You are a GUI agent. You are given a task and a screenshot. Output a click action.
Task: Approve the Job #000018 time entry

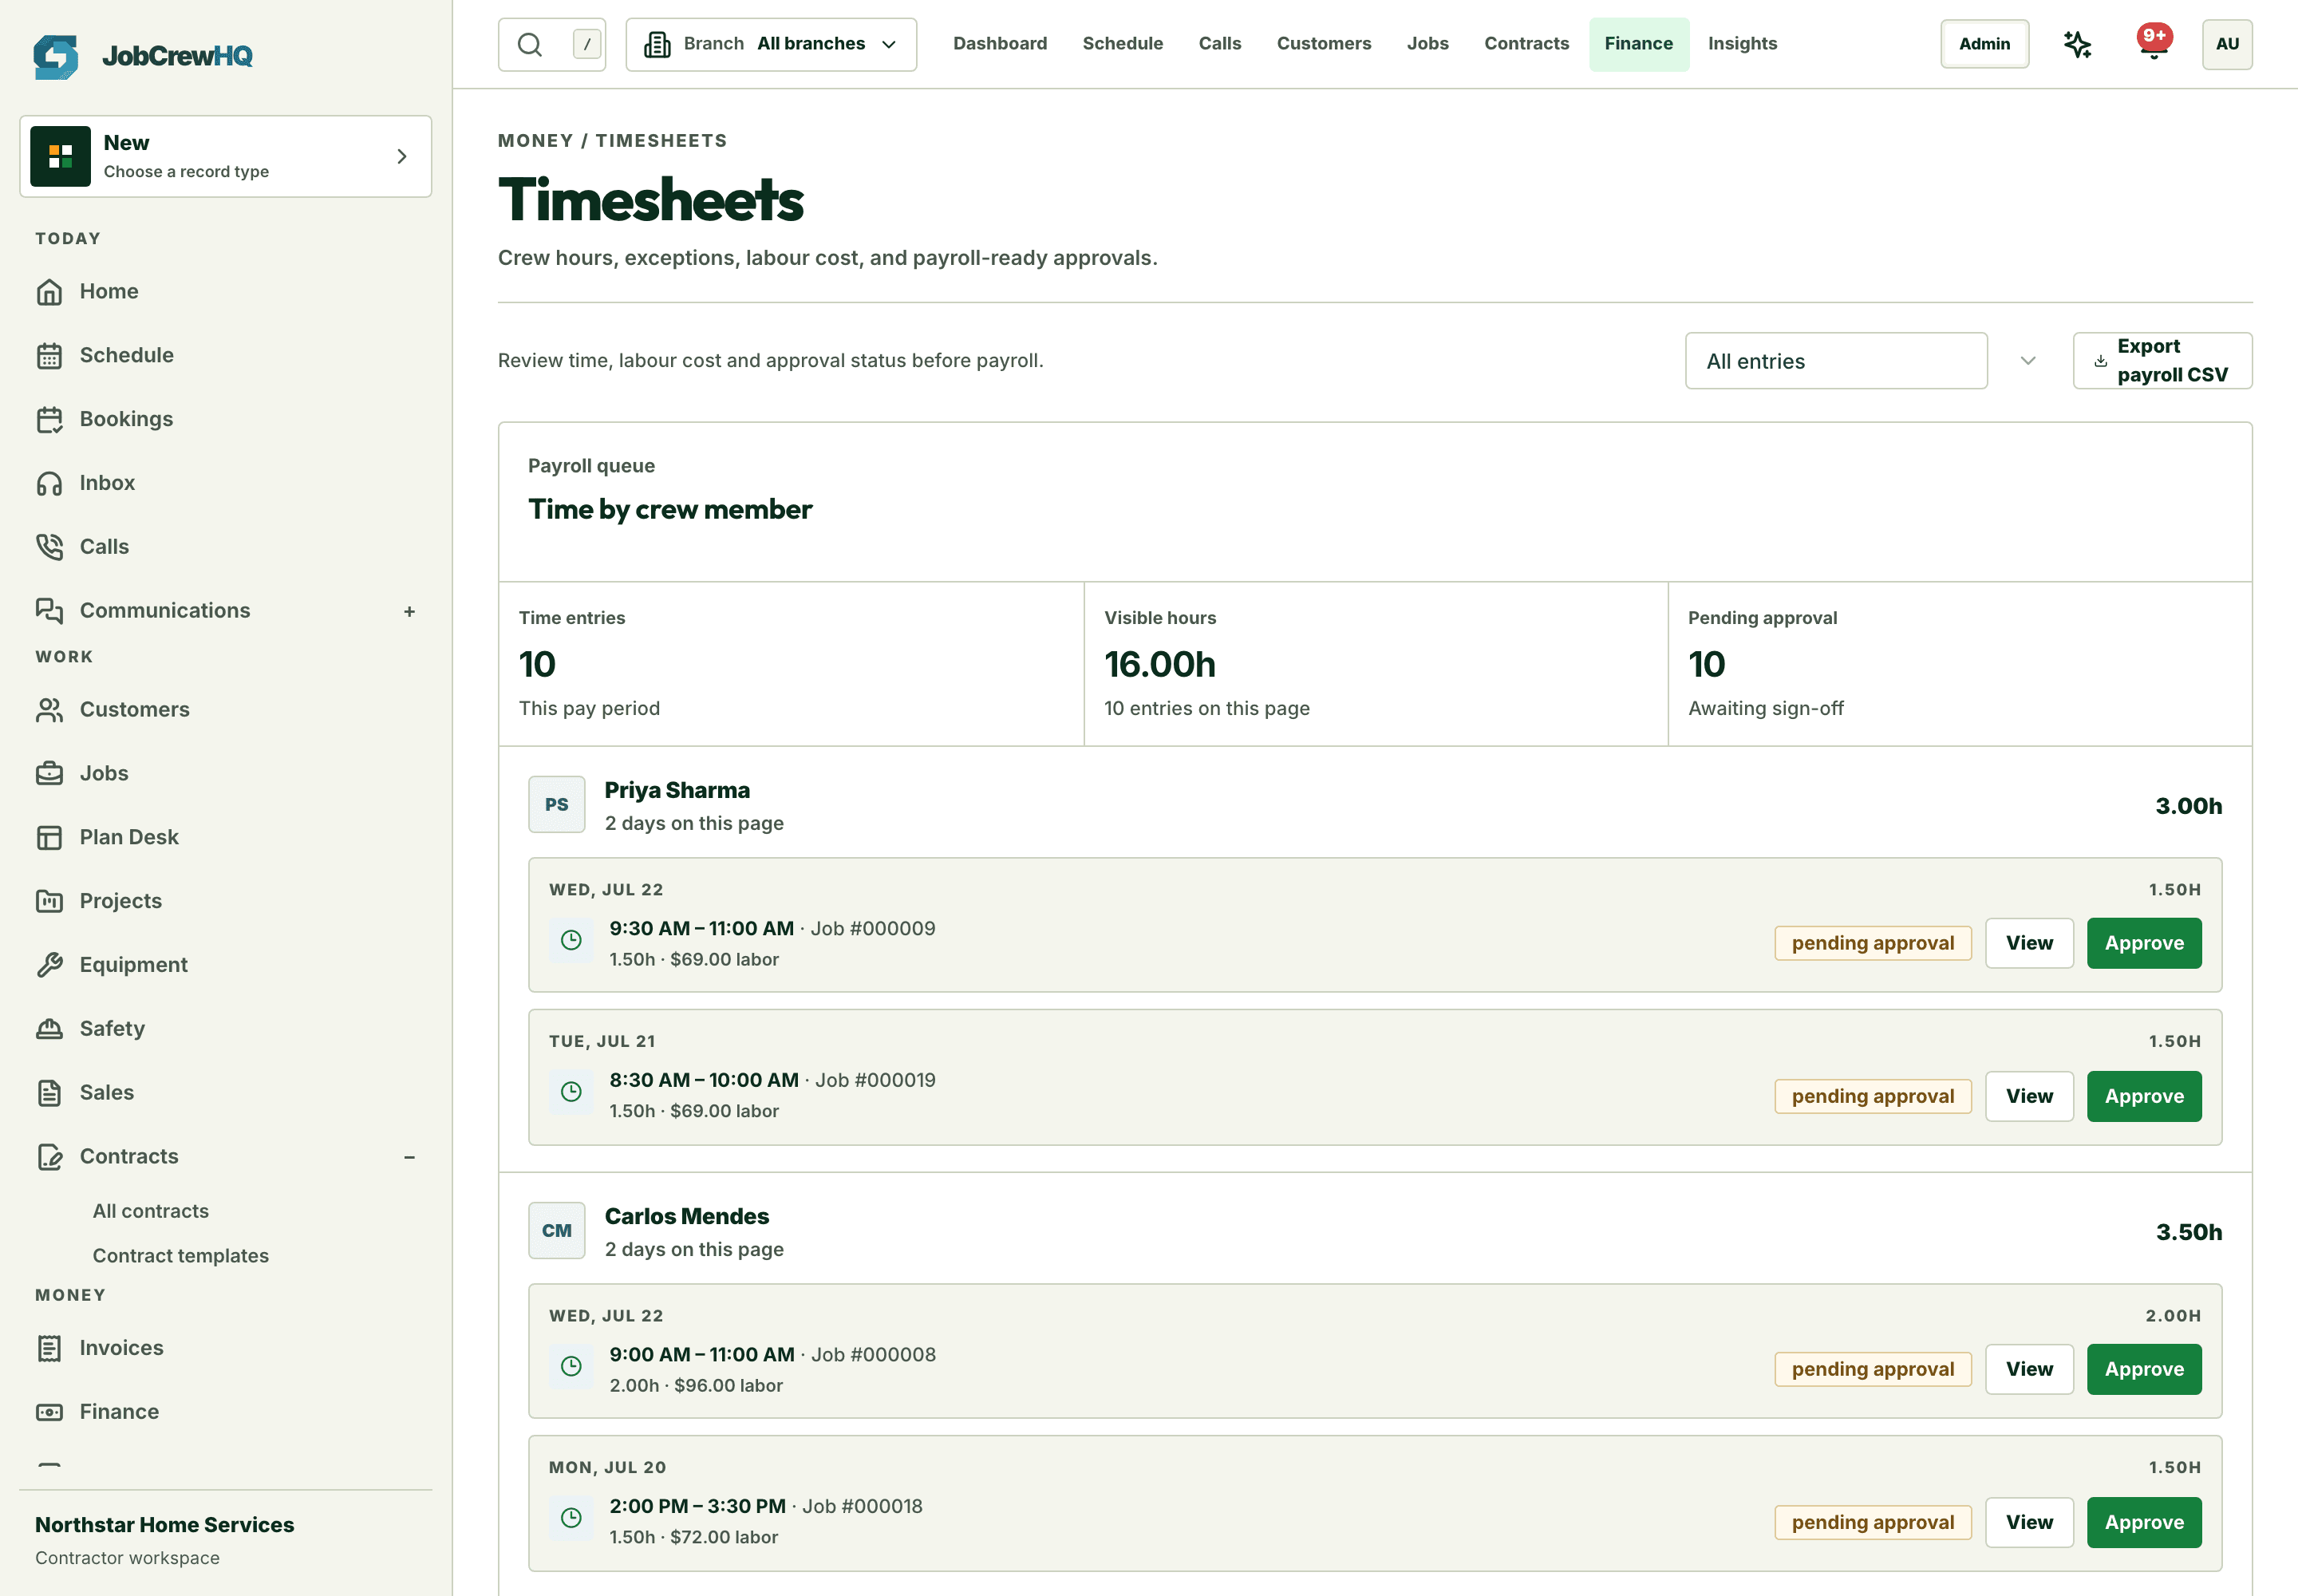(2144, 1522)
